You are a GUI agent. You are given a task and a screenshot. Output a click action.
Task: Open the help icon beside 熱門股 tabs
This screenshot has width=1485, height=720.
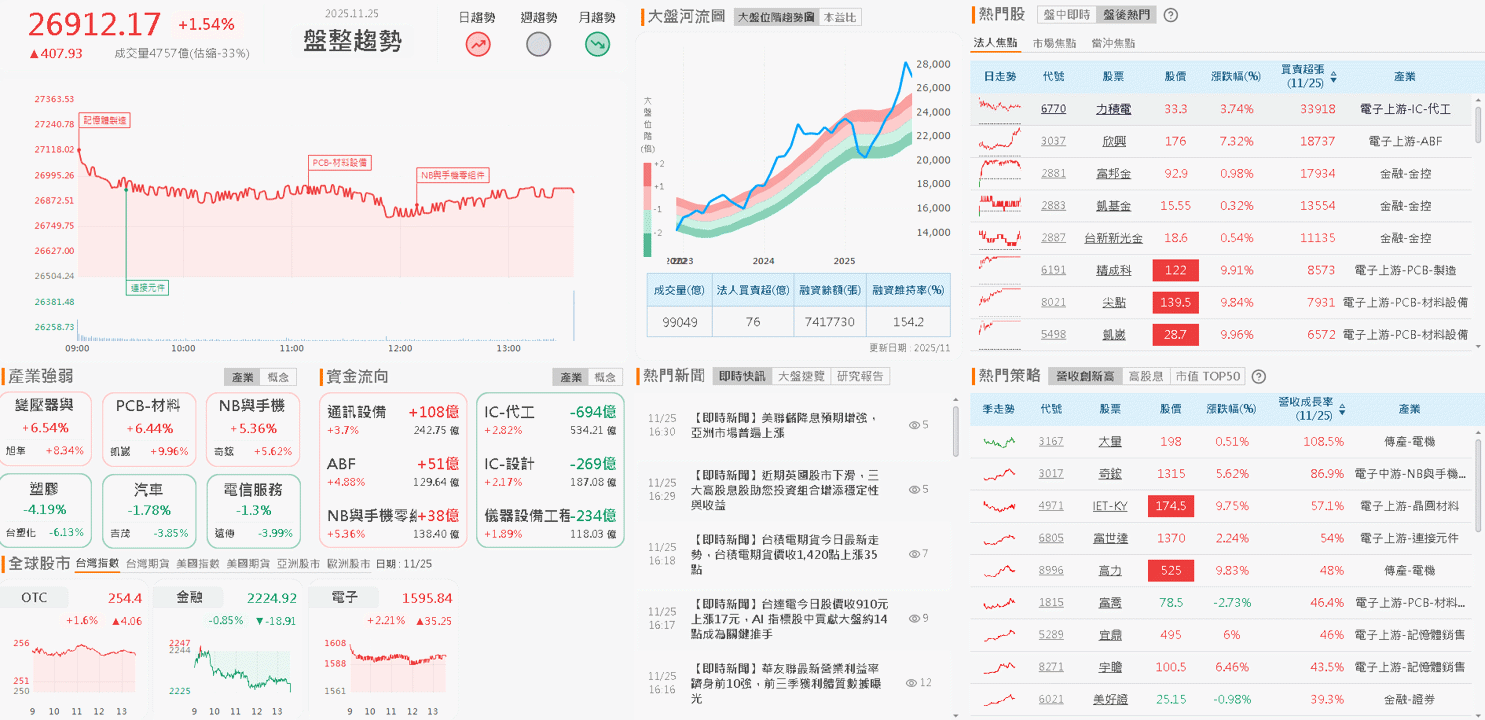(1171, 15)
